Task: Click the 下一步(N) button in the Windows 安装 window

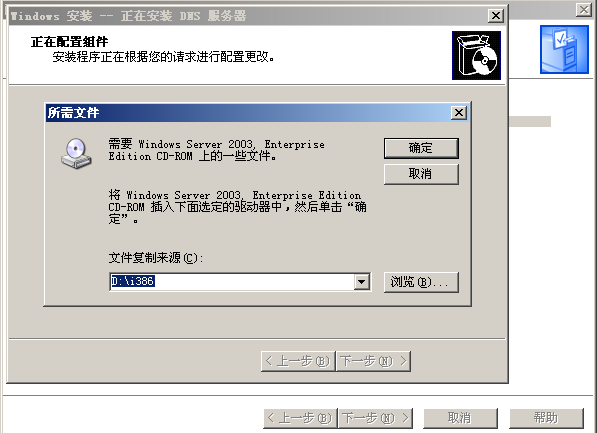Action: pyautogui.click(x=374, y=361)
